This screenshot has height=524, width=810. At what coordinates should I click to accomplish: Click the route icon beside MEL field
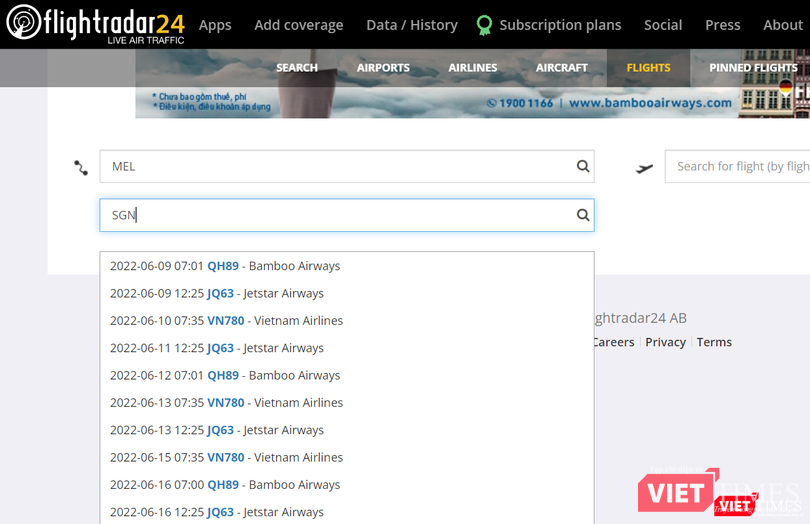[81, 168]
